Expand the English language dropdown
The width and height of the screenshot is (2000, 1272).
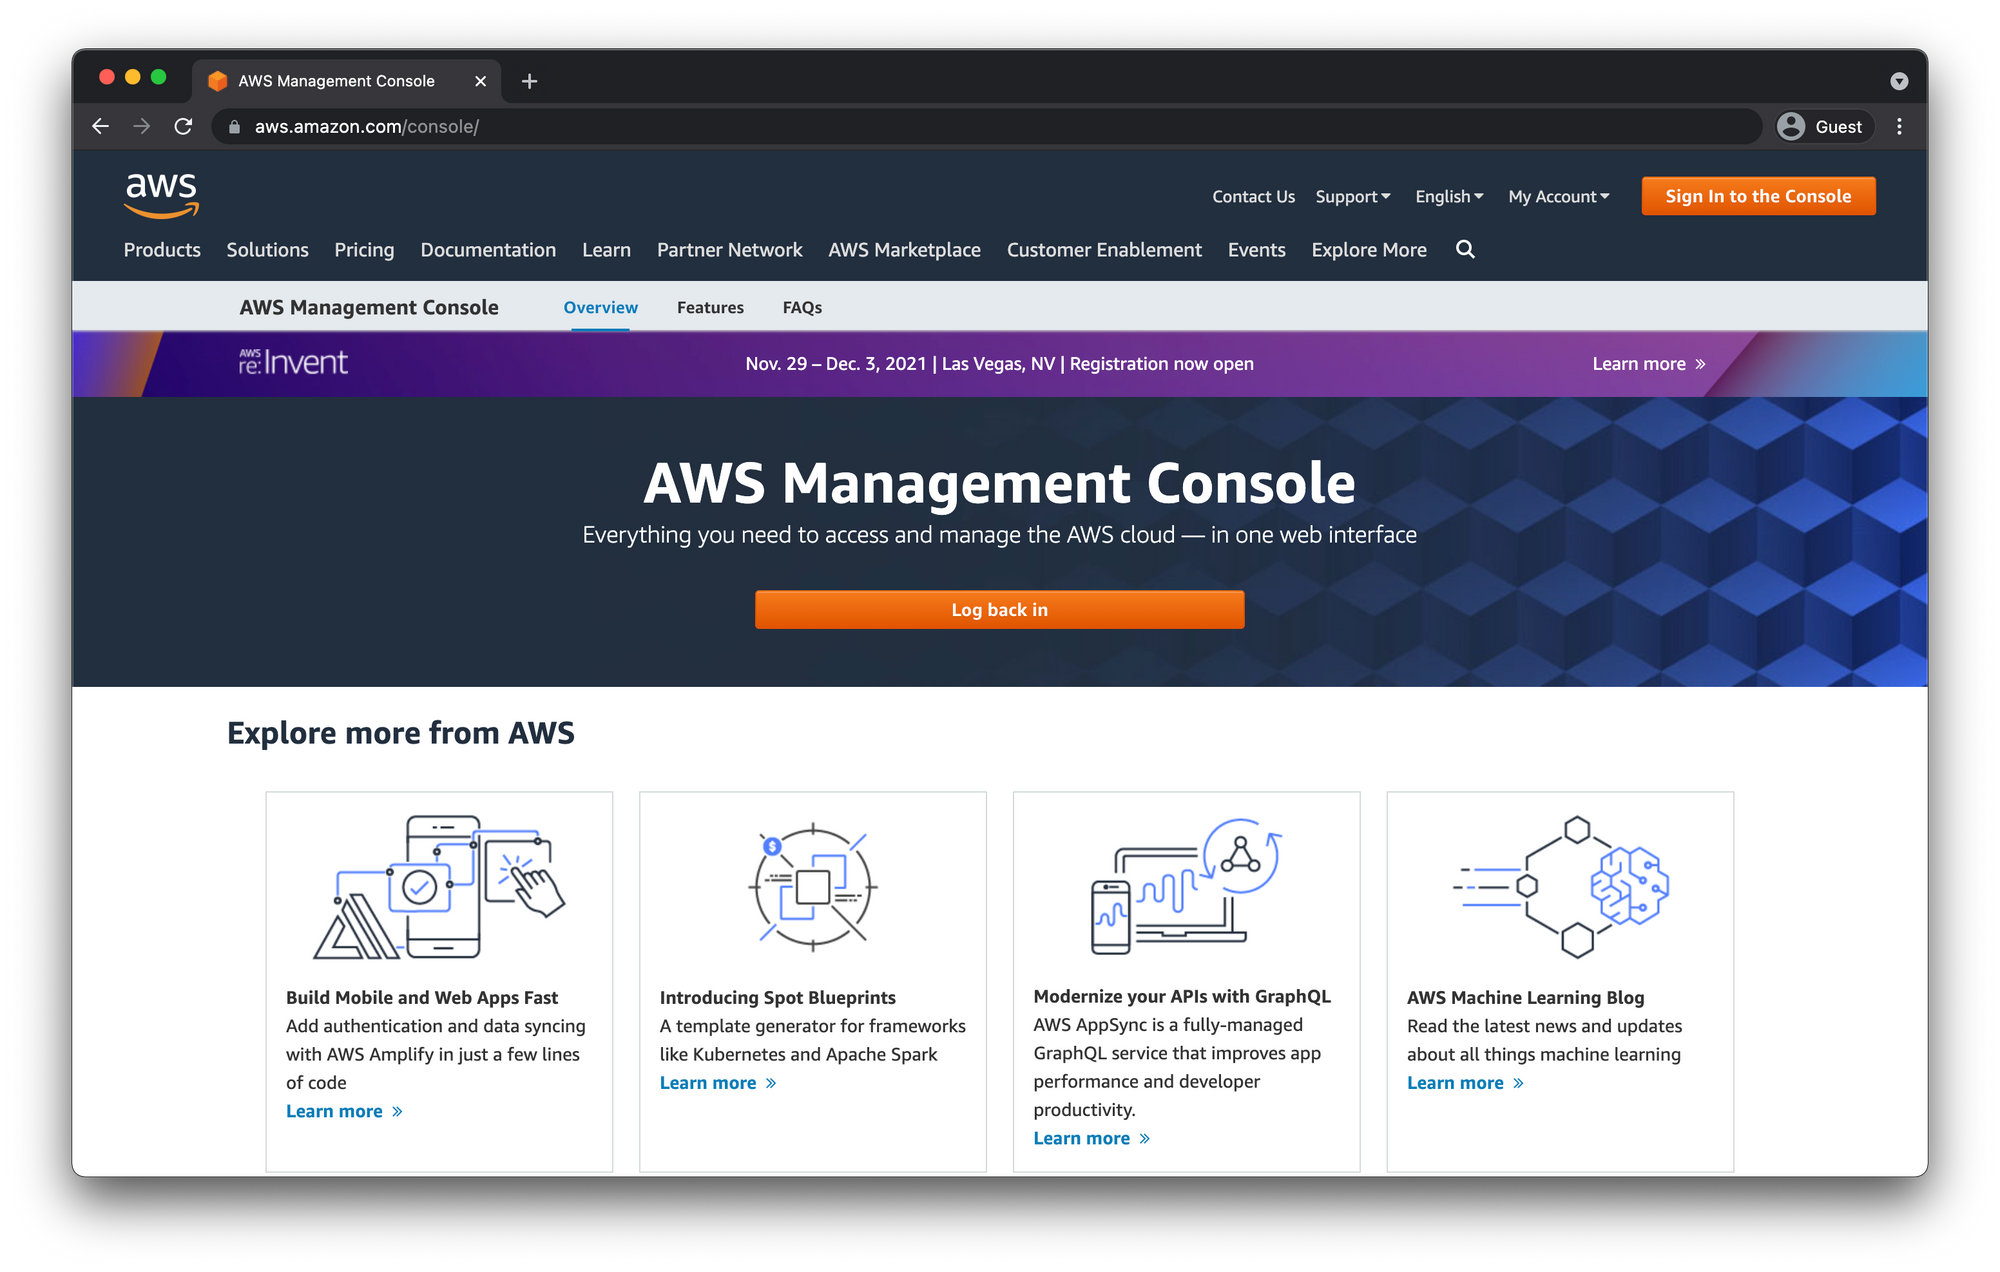tap(1449, 195)
